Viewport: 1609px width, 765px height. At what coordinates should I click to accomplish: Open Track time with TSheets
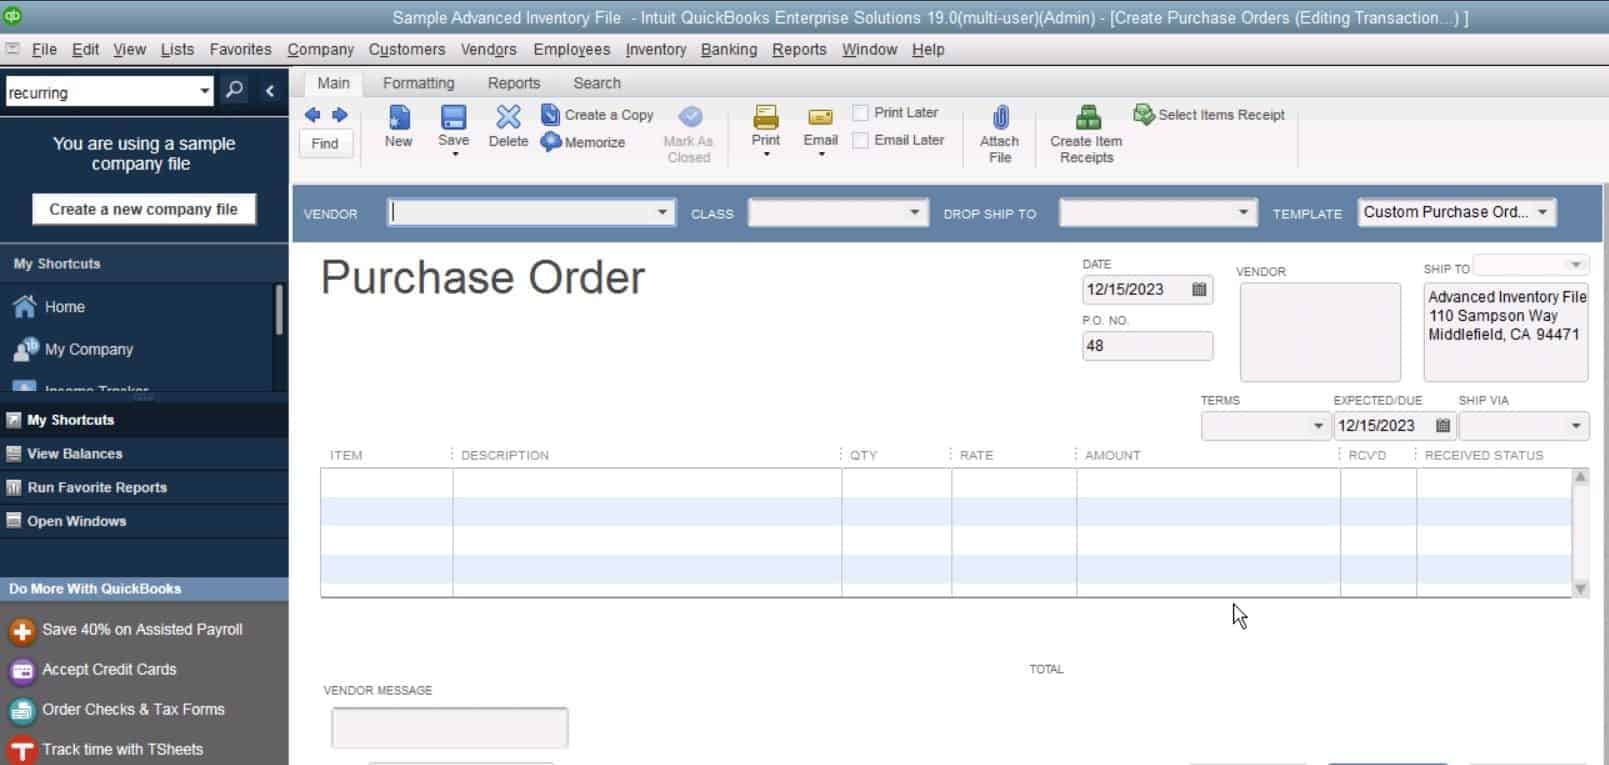point(106,750)
